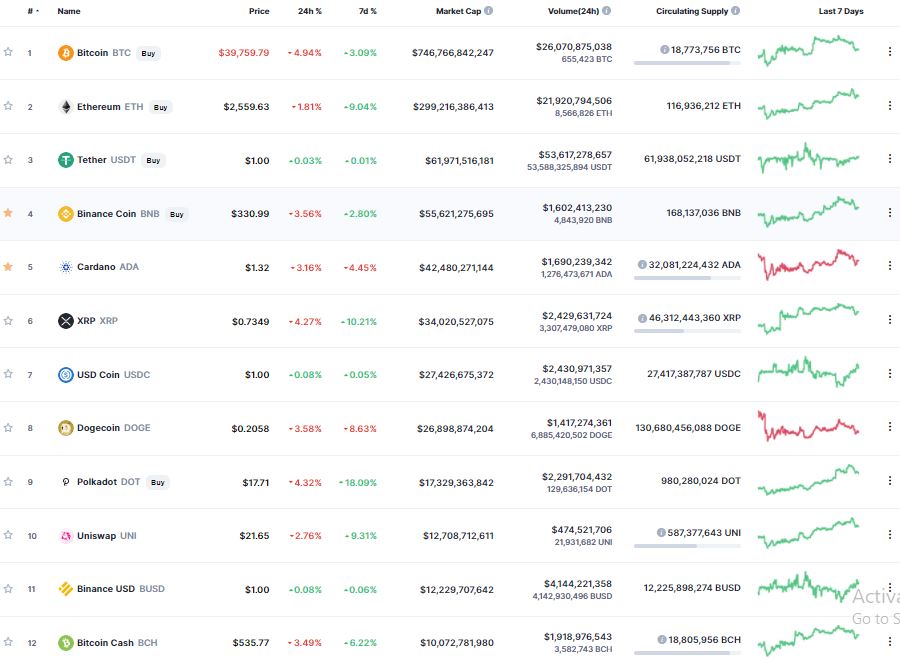Open the Bitcoin Cash row options menu
The height and width of the screenshot is (661, 900).
pos(890,641)
